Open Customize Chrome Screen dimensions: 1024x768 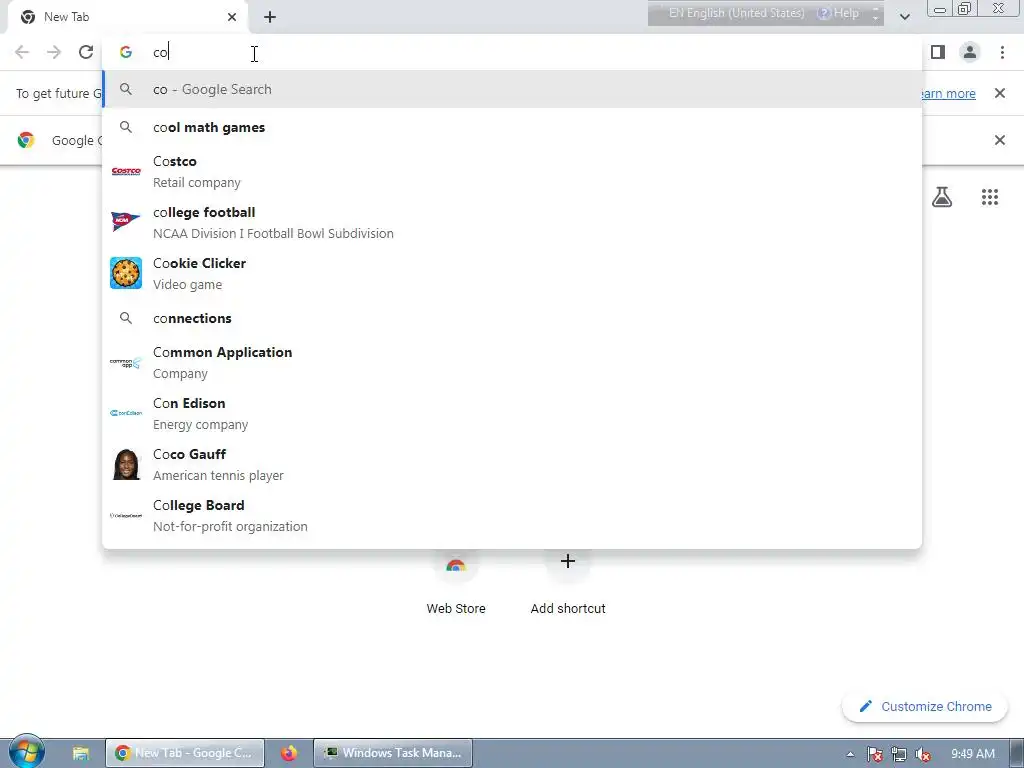pos(925,707)
